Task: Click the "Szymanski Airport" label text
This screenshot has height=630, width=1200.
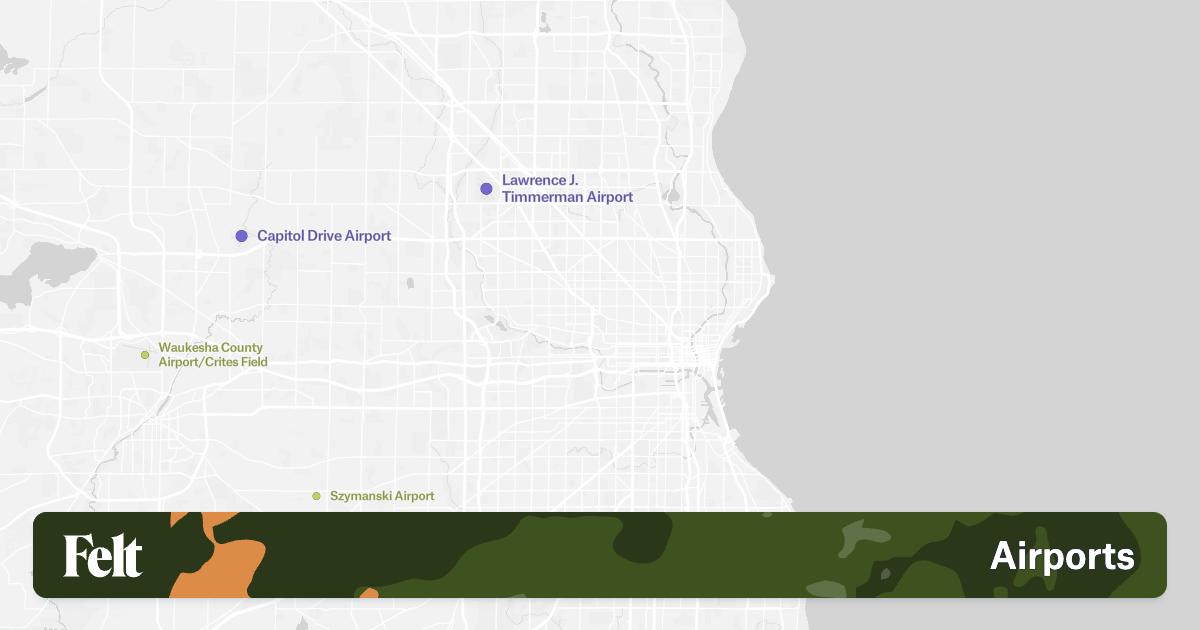Action: pos(381,495)
